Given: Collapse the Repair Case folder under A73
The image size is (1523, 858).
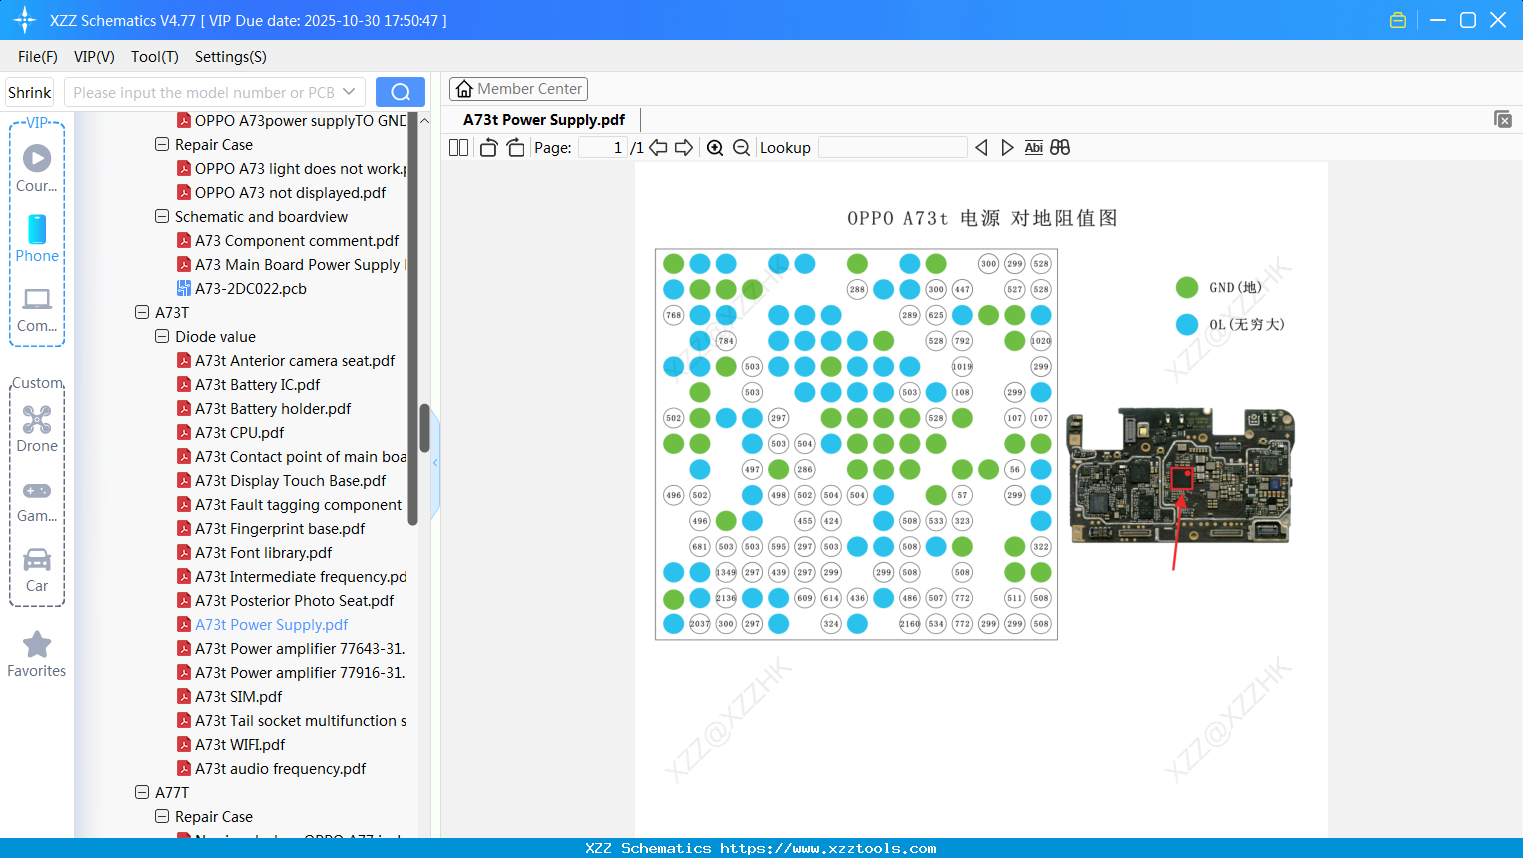Looking at the screenshot, I should (162, 145).
